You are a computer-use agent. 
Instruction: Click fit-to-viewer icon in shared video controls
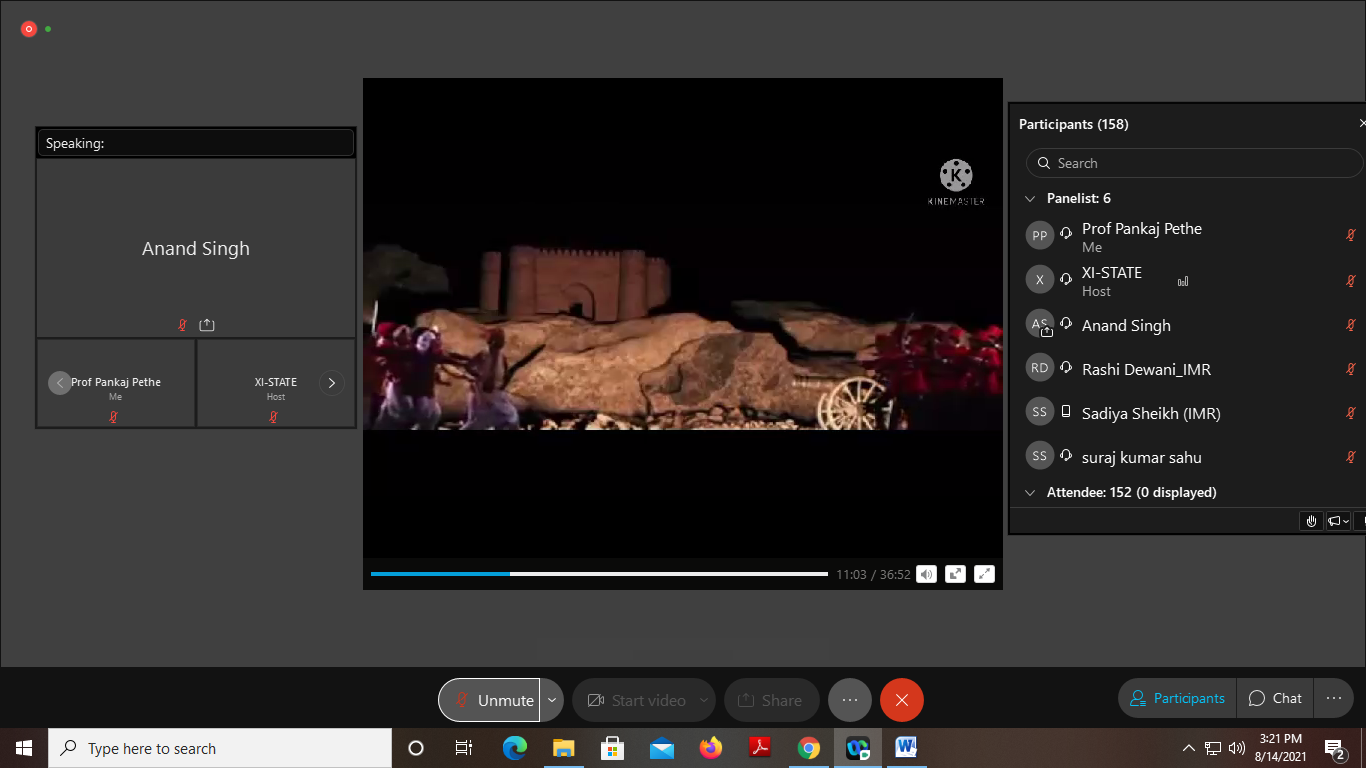(x=955, y=574)
